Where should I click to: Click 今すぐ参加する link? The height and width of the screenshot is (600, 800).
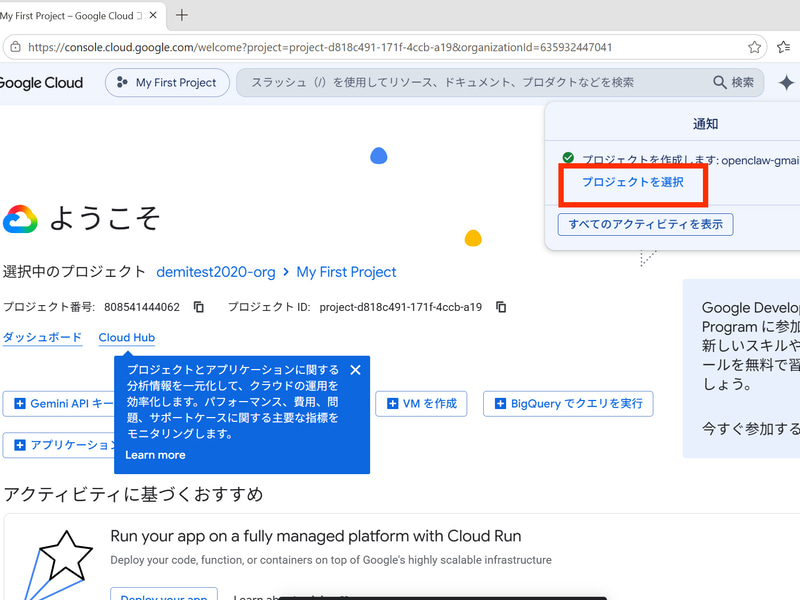pyautogui.click(x=750, y=429)
